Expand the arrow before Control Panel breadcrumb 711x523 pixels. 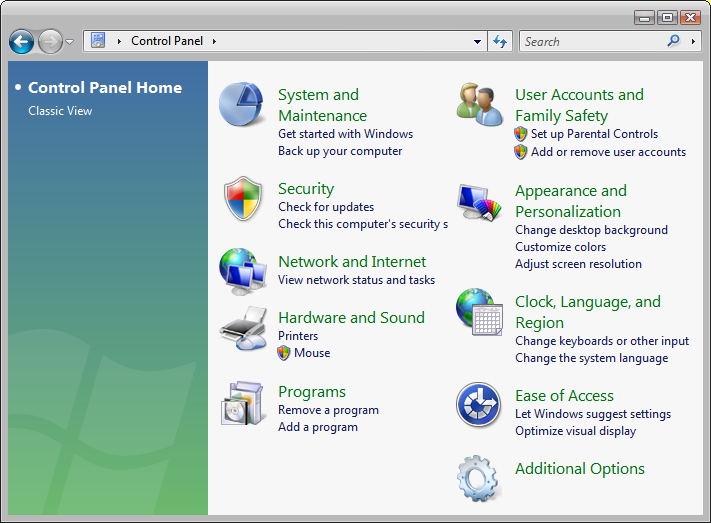coord(119,41)
